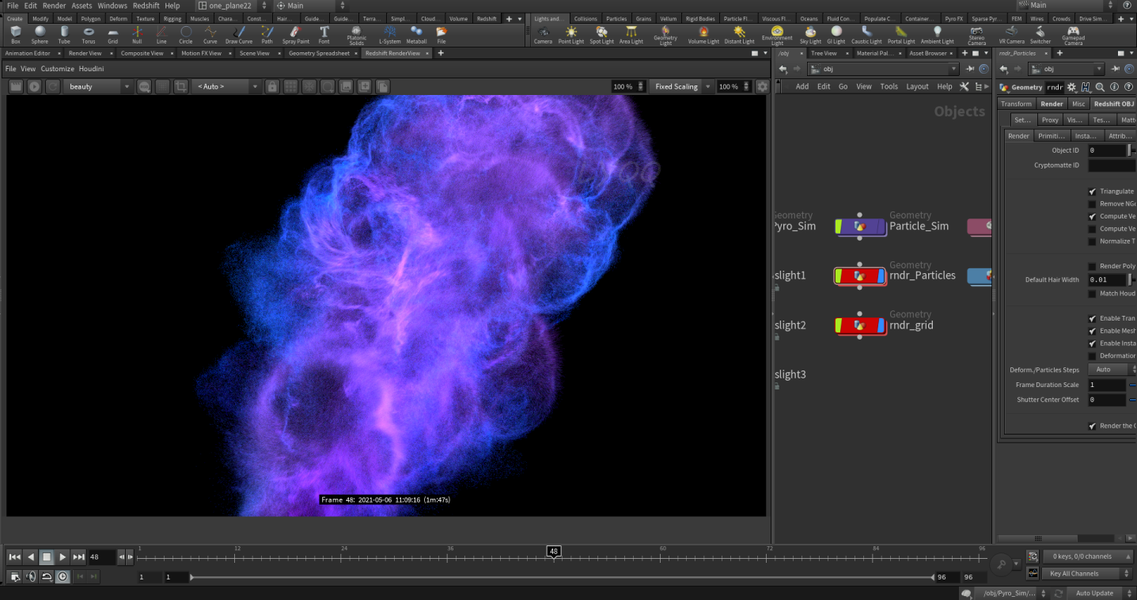Create a Spot Light from the shelf
The image size is (1137, 600).
pyautogui.click(x=601, y=35)
